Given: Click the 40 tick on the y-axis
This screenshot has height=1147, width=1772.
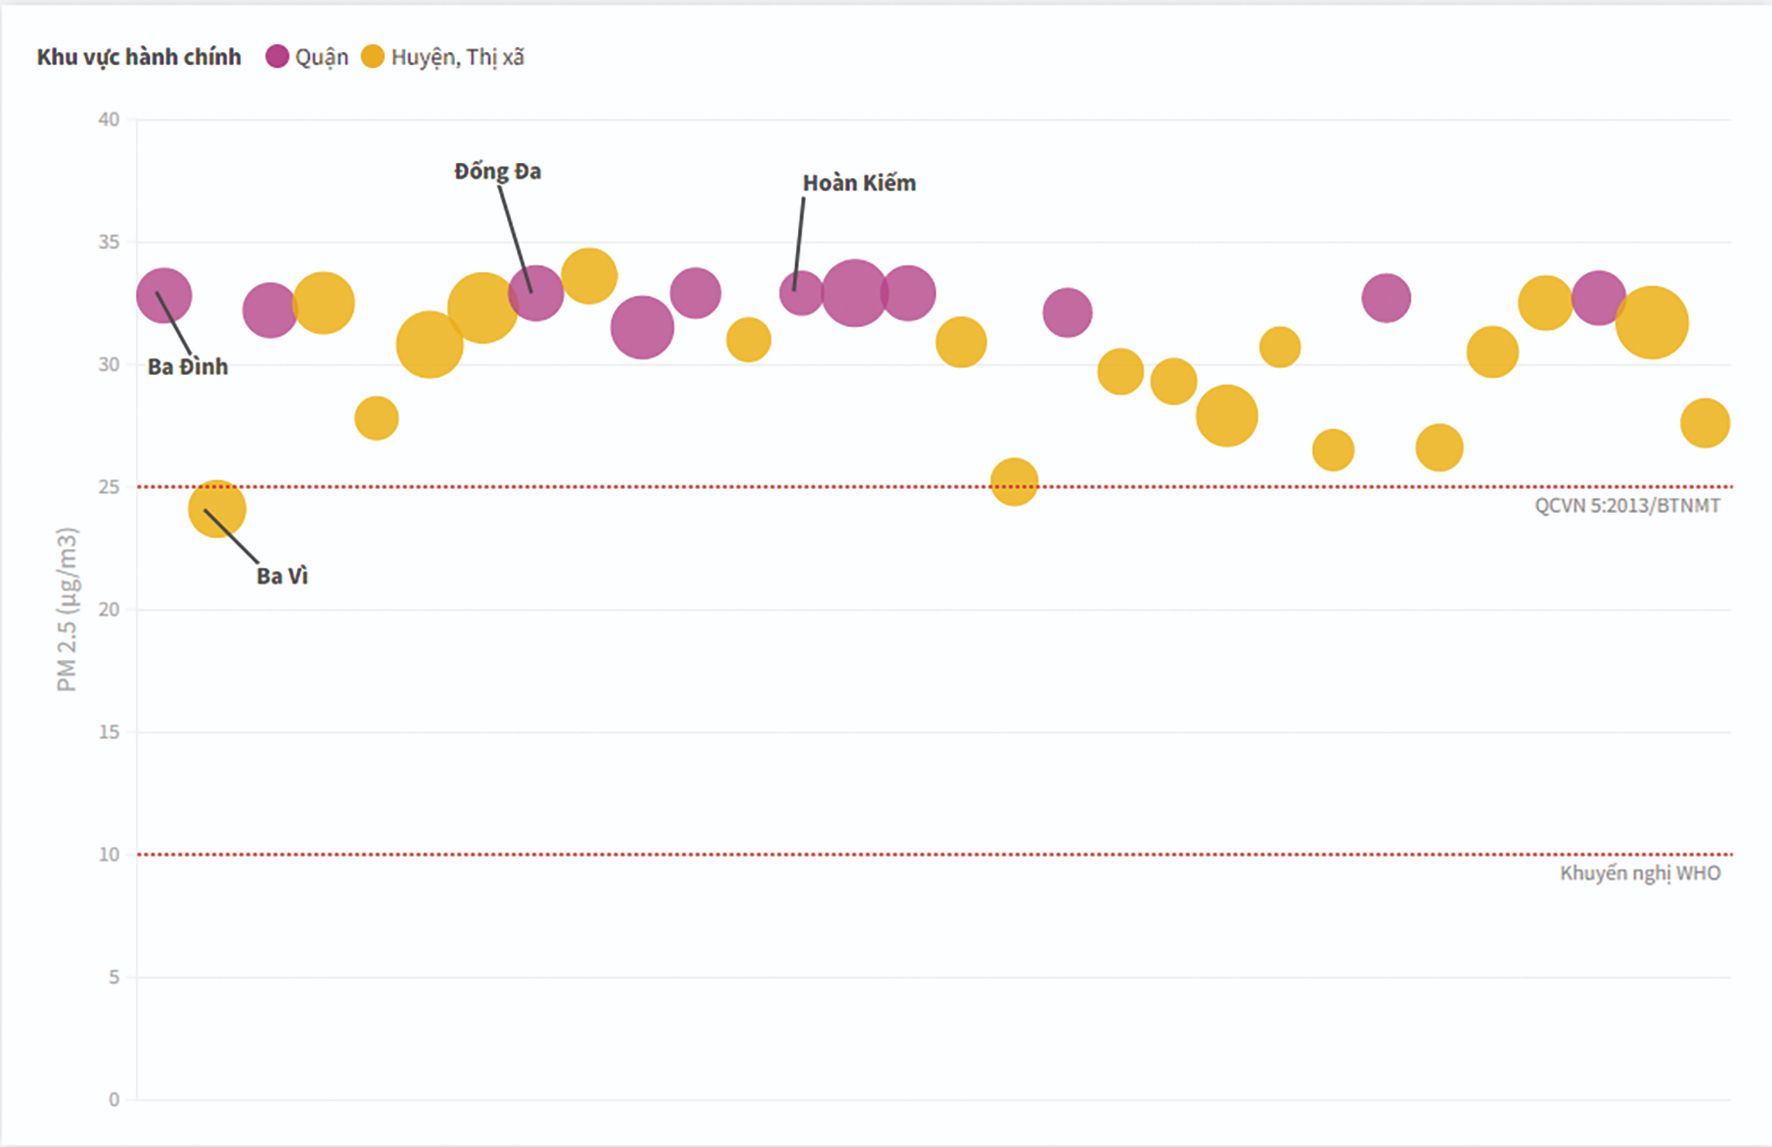Looking at the screenshot, I should point(108,120).
